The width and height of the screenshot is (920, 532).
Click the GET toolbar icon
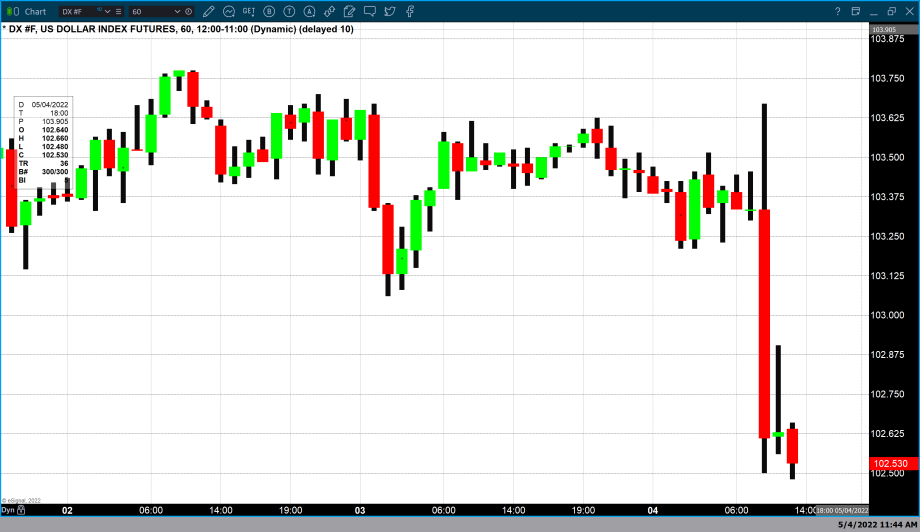(x=248, y=11)
